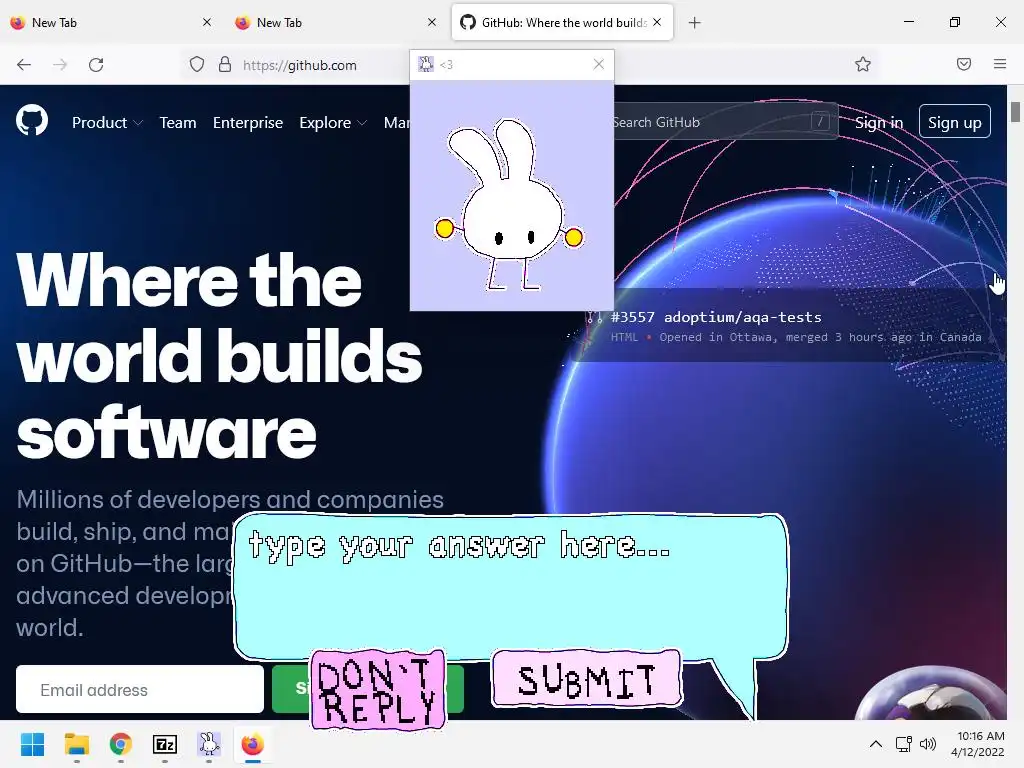
Task: Expand the Explore dropdown menu
Action: [x=333, y=123]
